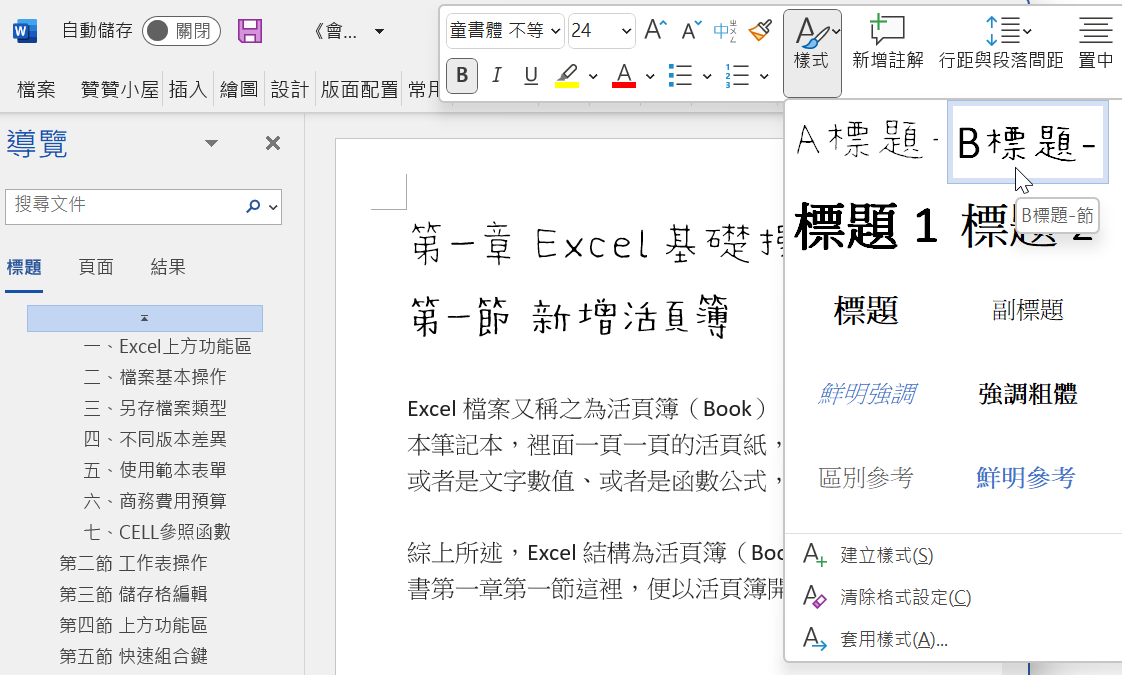This screenshot has width=1122, height=675.
Task: Click the numbered list icon
Action: [x=737, y=75]
